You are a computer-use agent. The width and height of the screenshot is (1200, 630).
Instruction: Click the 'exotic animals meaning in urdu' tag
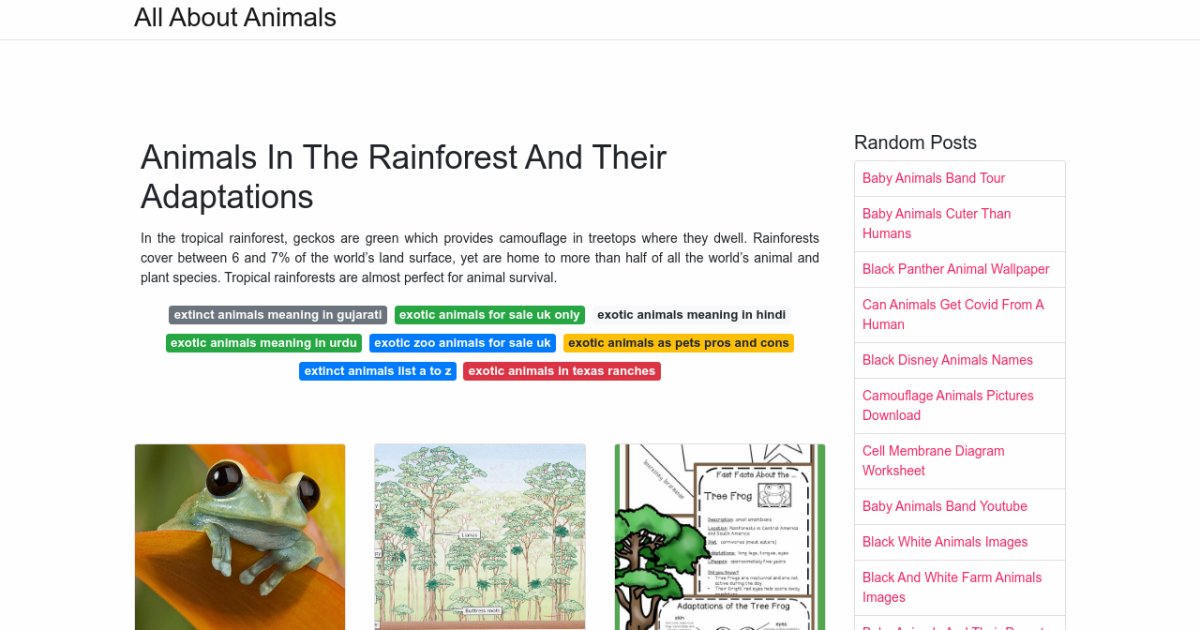pos(263,342)
